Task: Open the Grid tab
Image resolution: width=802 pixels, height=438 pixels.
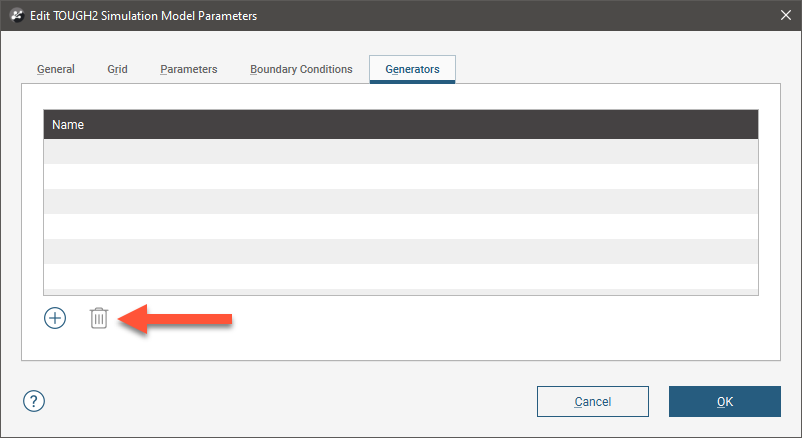Action: (x=117, y=69)
